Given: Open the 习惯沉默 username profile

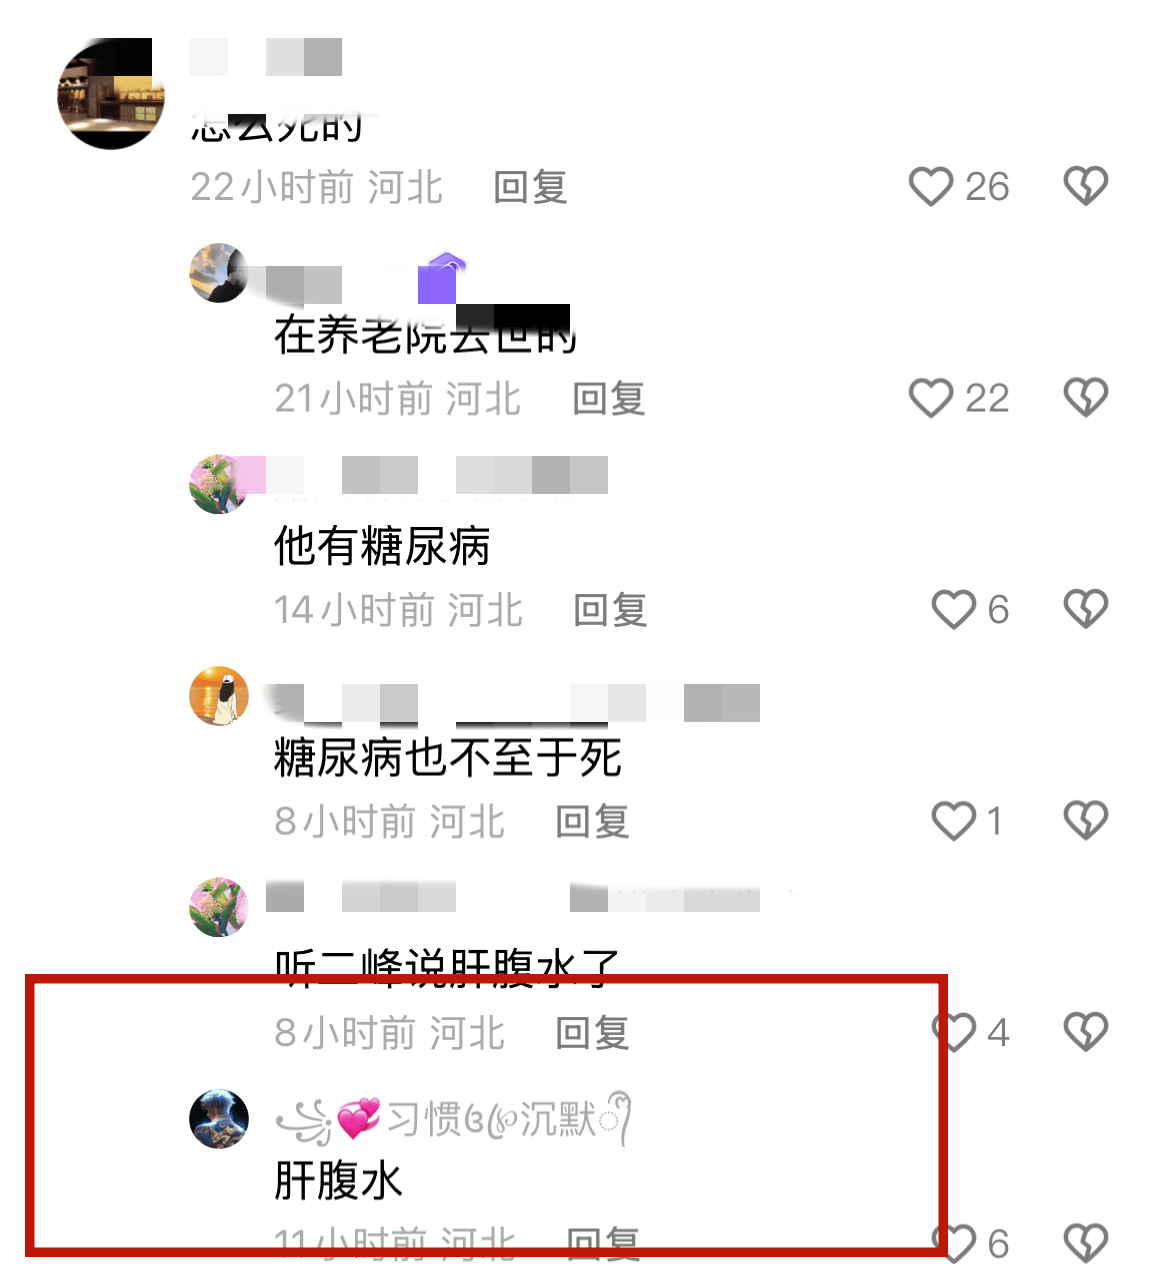Looking at the screenshot, I should coord(453,1119).
